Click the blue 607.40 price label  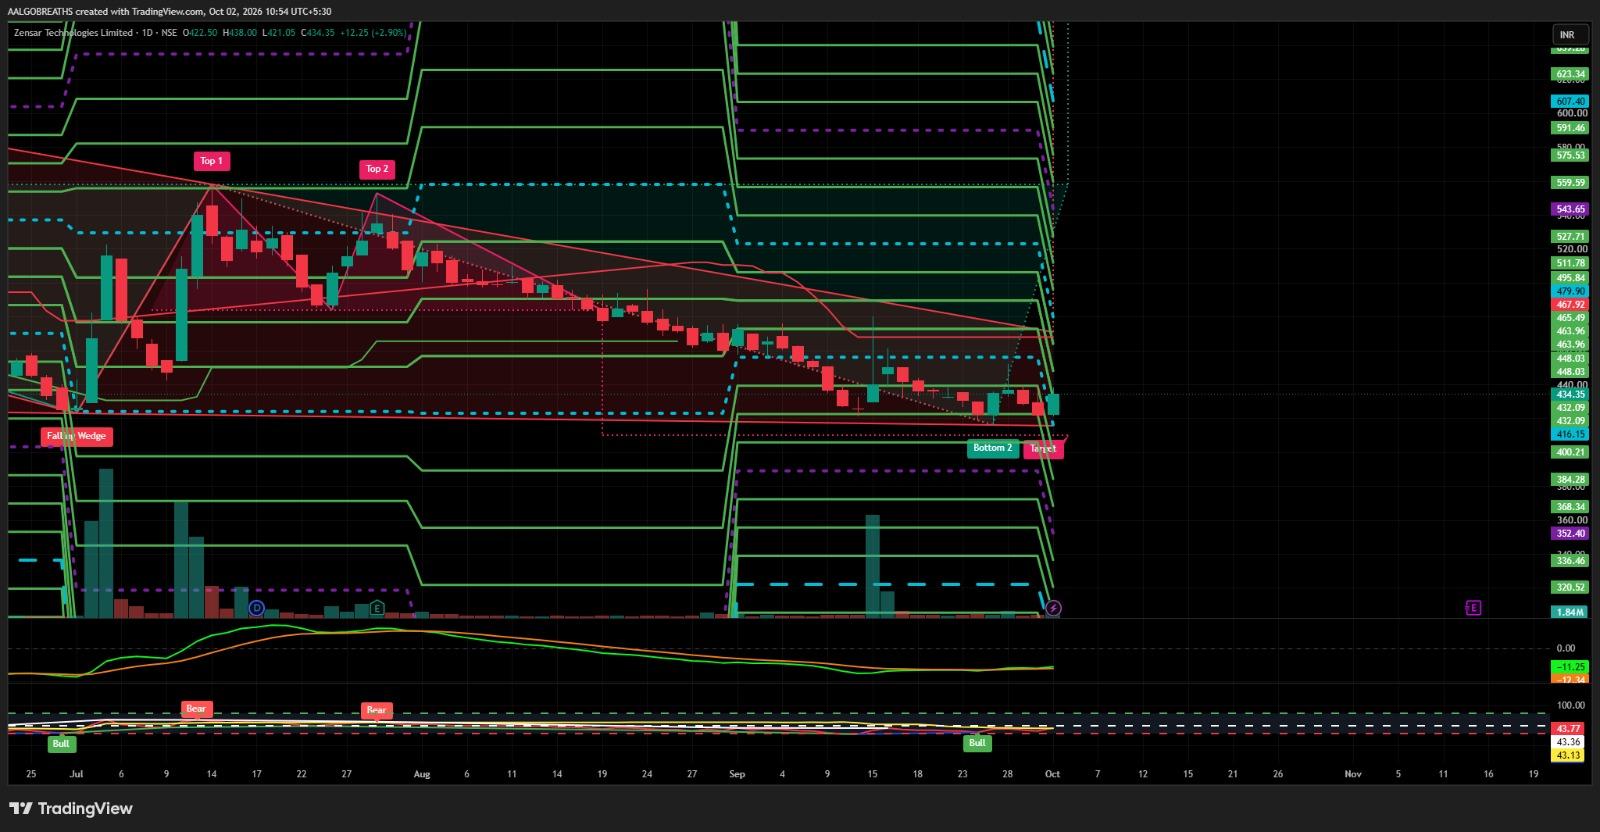1570,102
